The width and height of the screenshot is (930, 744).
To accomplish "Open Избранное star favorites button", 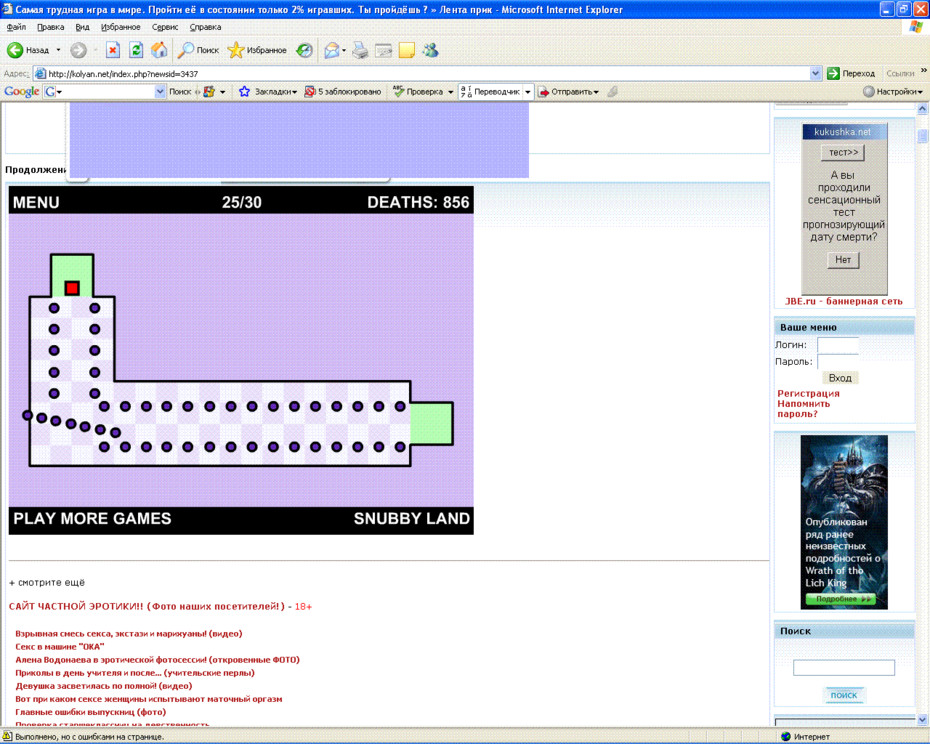I will (x=257, y=50).
